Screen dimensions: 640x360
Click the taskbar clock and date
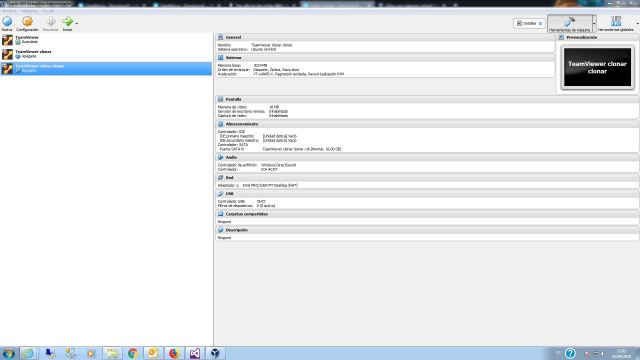[621, 353]
